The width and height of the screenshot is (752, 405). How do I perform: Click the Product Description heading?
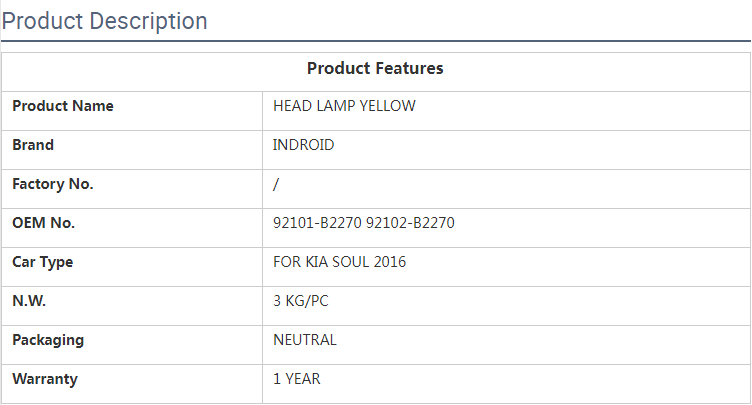coord(105,21)
